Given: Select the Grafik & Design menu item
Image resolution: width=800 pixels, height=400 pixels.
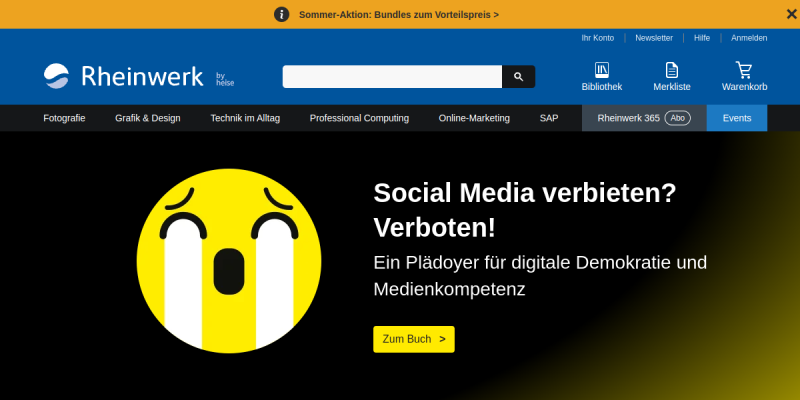Looking at the screenshot, I should [x=148, y=118].
